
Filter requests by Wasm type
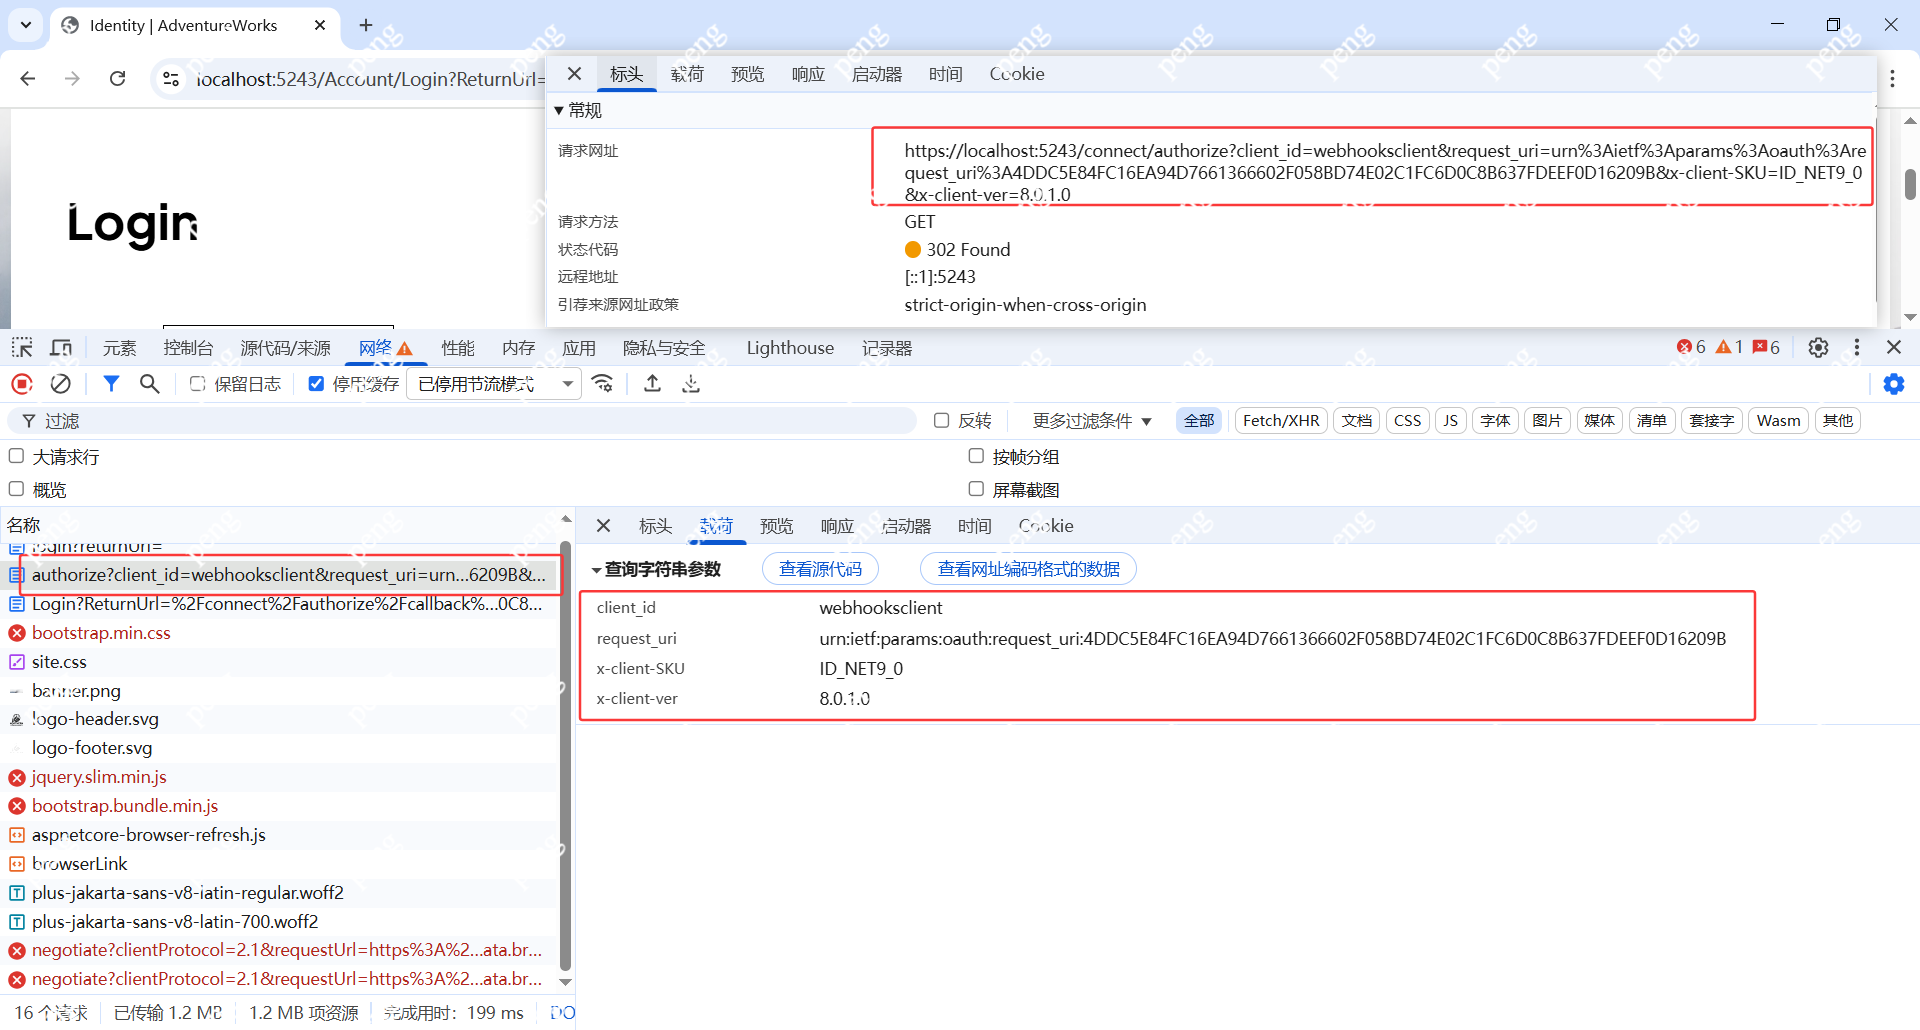pyautogui.click(x=1778, y=421)
